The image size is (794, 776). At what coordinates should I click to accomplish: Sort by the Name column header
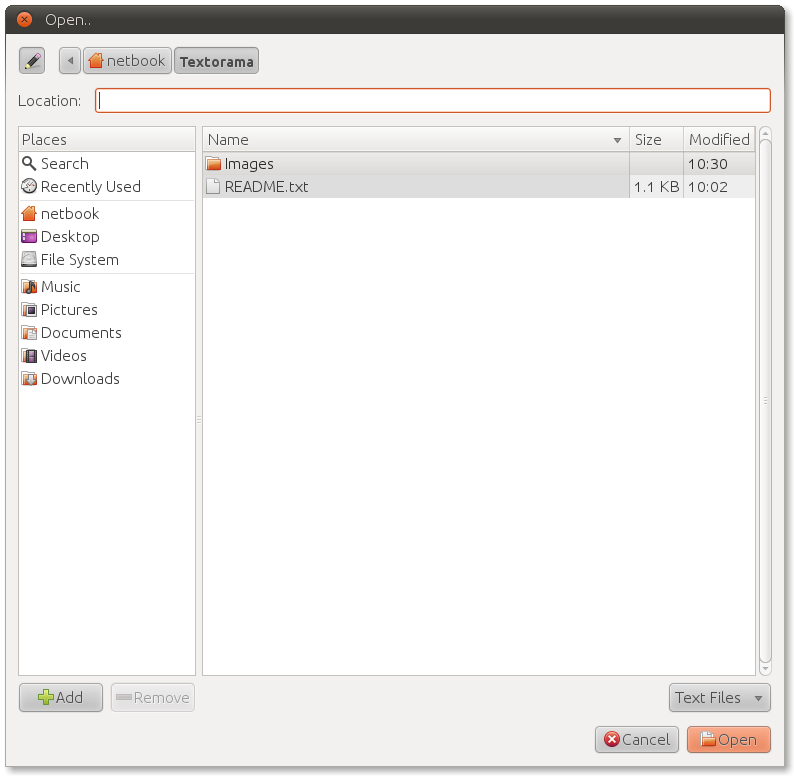coord(416,139)
